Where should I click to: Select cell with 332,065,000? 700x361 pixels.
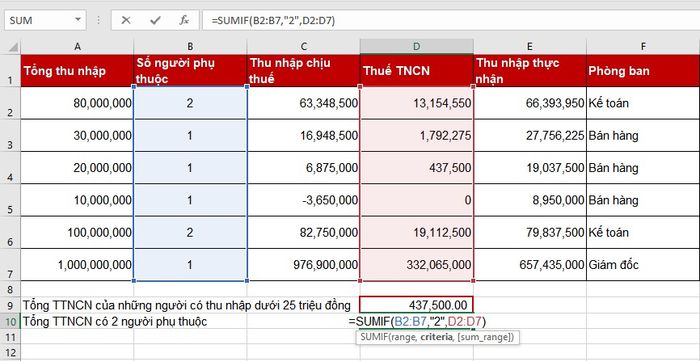click(417, 265)
